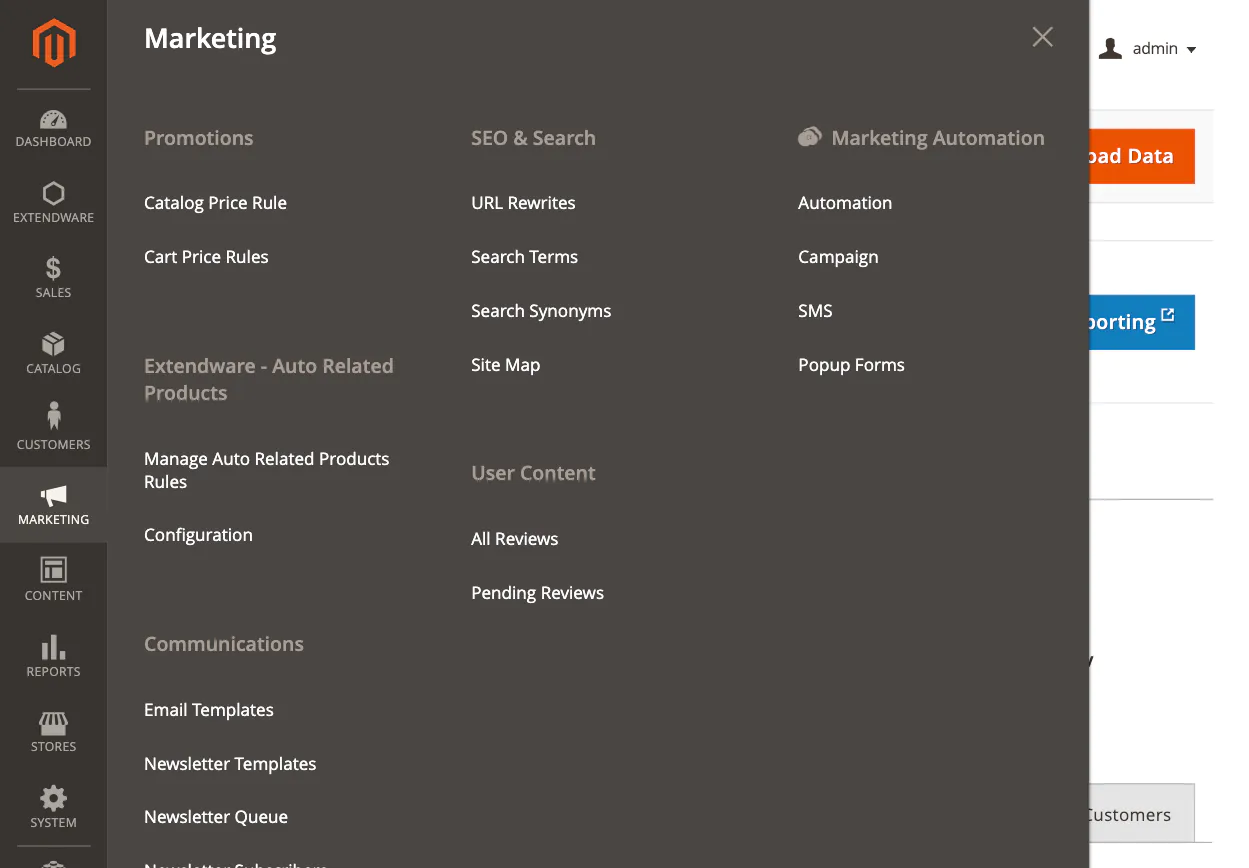Open the Content layout icon
The width and height of the screenshot is (1249, 868).
click(53, 570)
